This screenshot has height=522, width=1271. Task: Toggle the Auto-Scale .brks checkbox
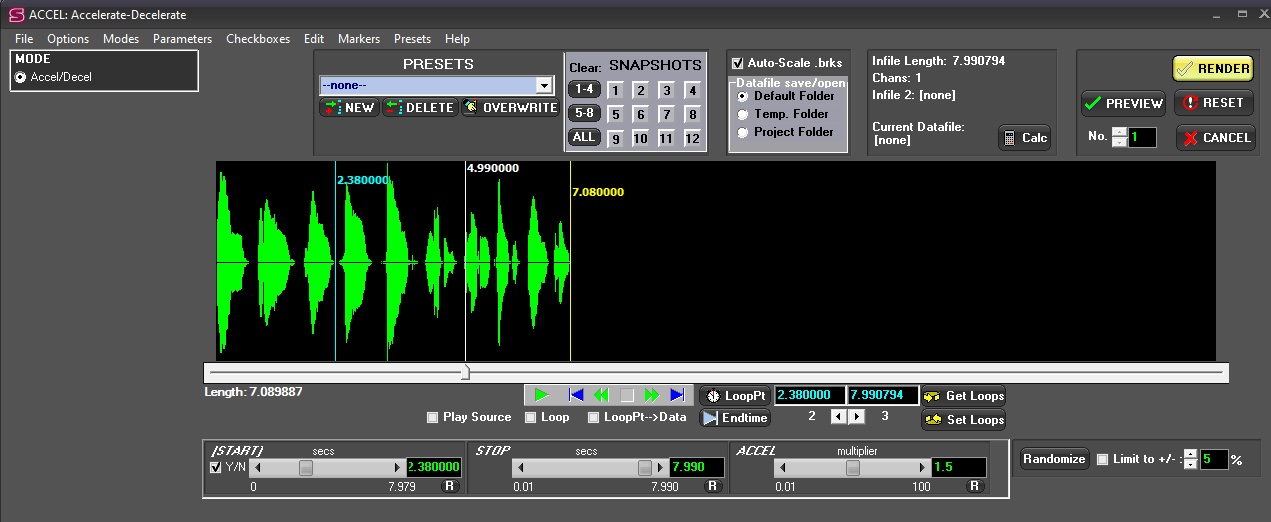point(738,63)
